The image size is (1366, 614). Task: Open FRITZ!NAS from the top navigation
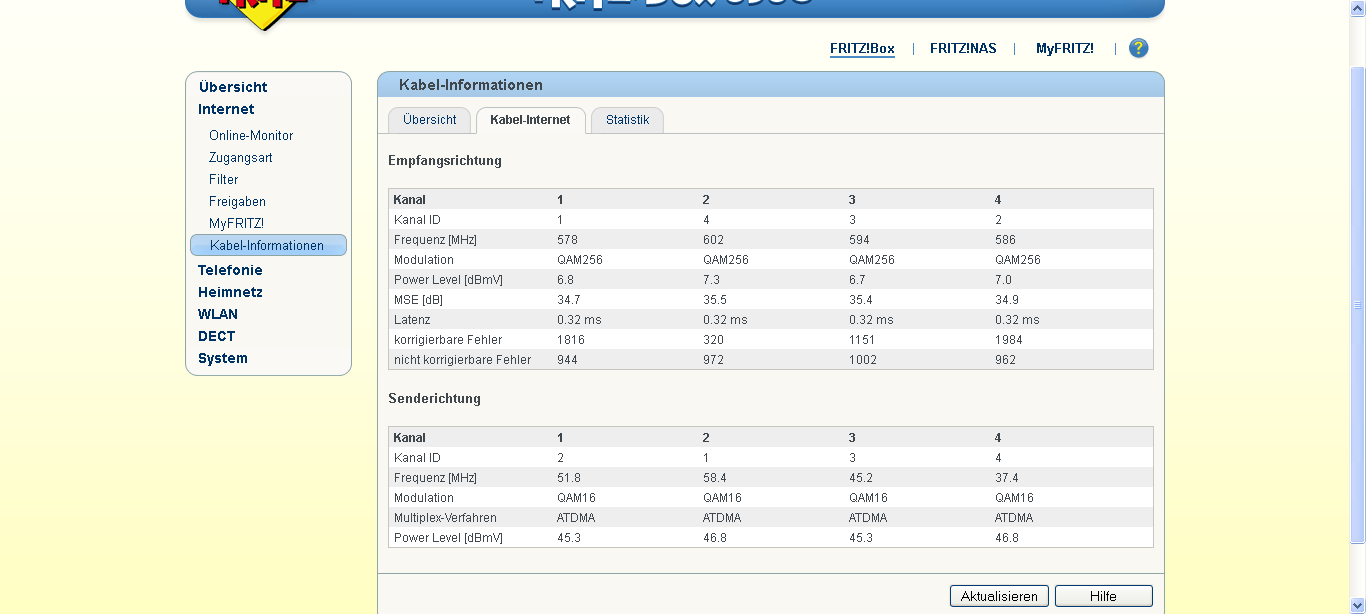(963, 48)
